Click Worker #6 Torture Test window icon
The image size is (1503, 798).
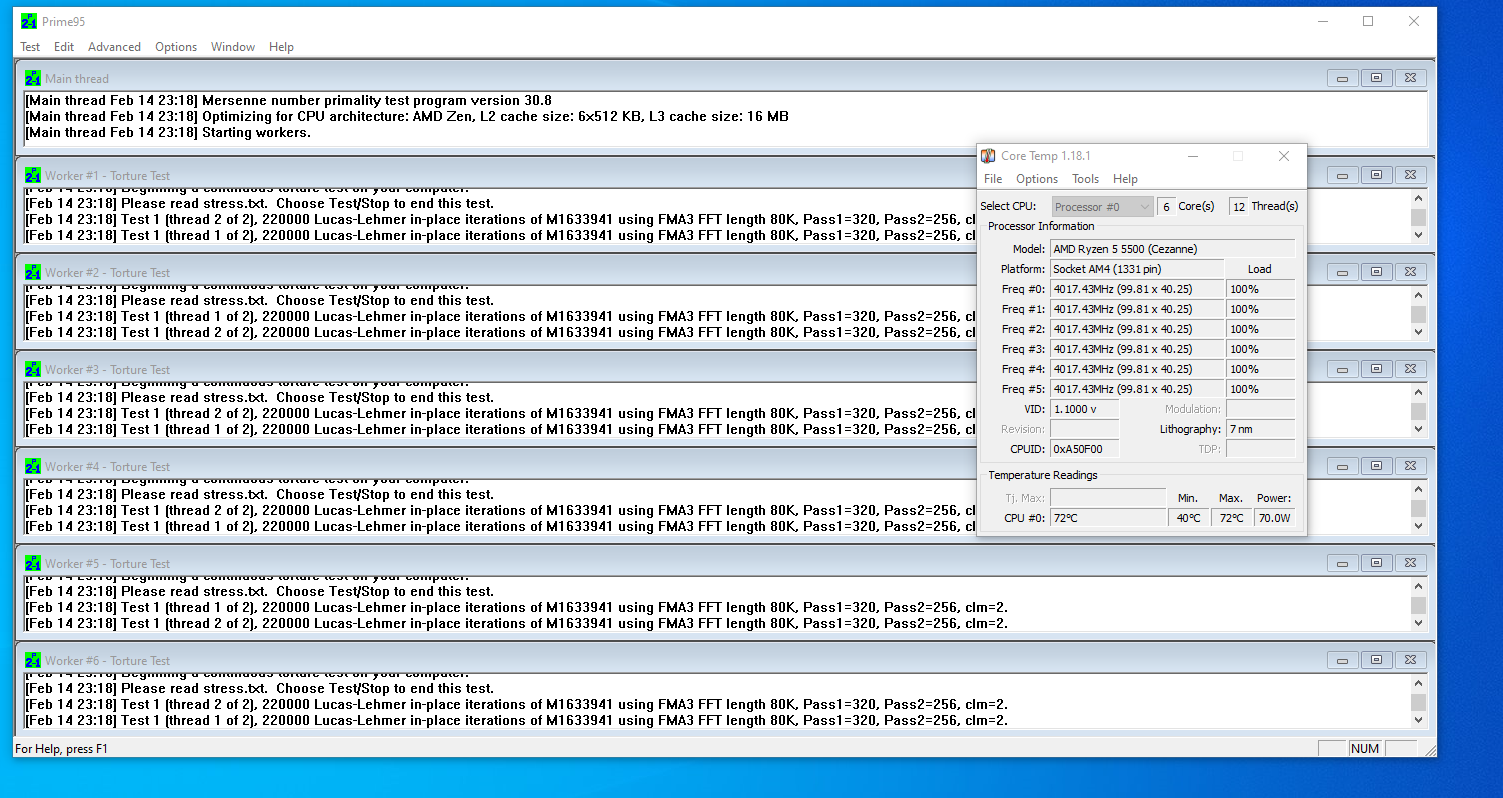pos(33,660)
